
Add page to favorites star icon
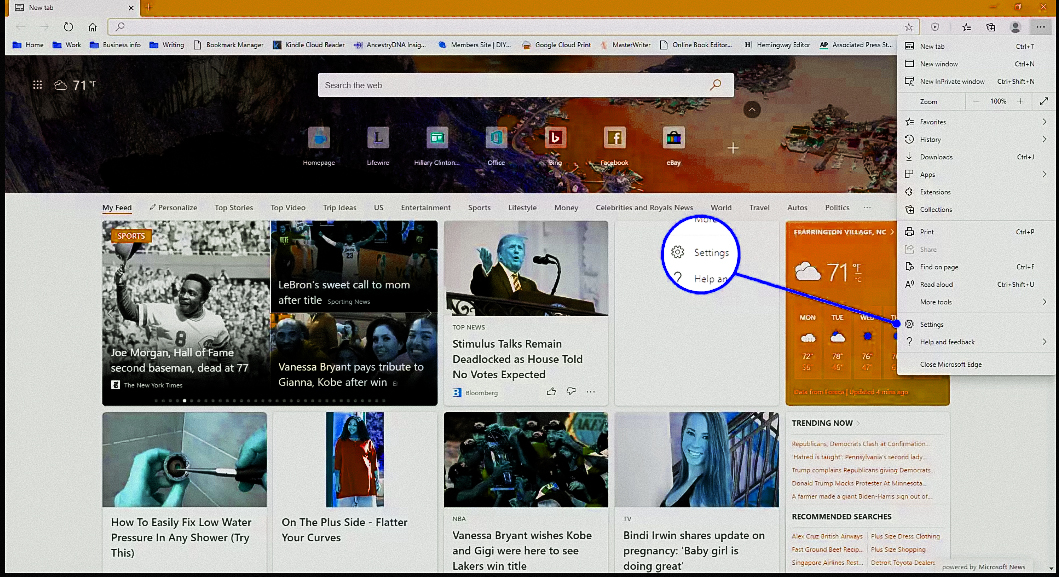(909, 27)
